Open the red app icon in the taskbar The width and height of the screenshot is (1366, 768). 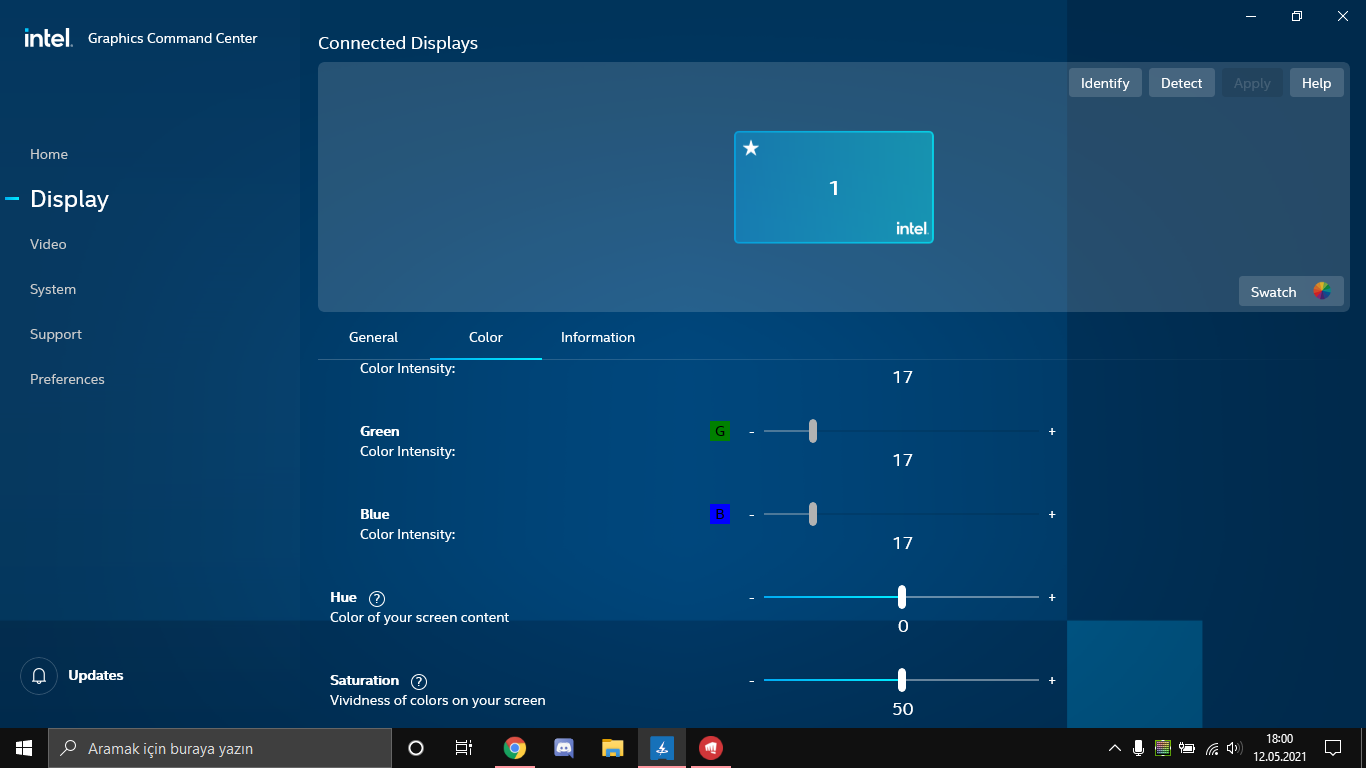pos(711,748)
